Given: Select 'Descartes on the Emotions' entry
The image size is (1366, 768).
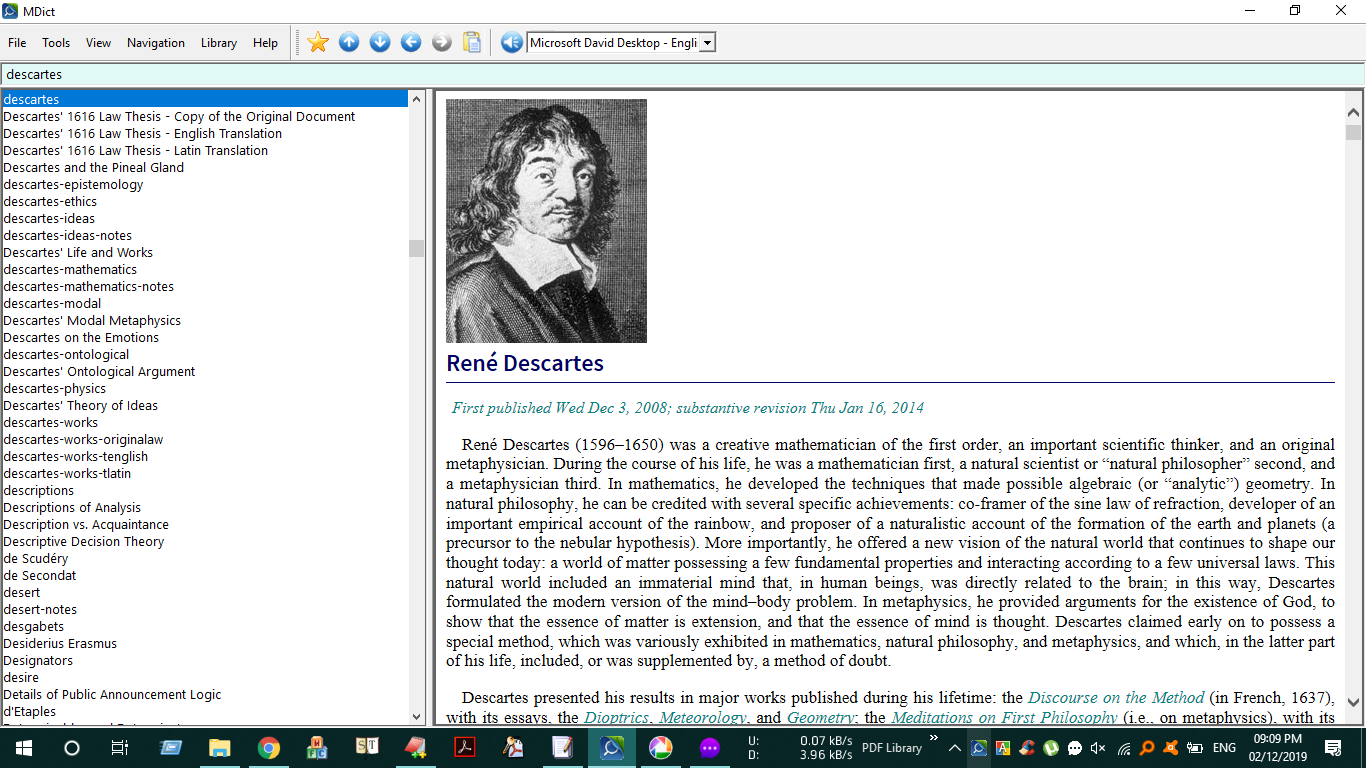Looking at the screenshot, I should click(81, 337).
